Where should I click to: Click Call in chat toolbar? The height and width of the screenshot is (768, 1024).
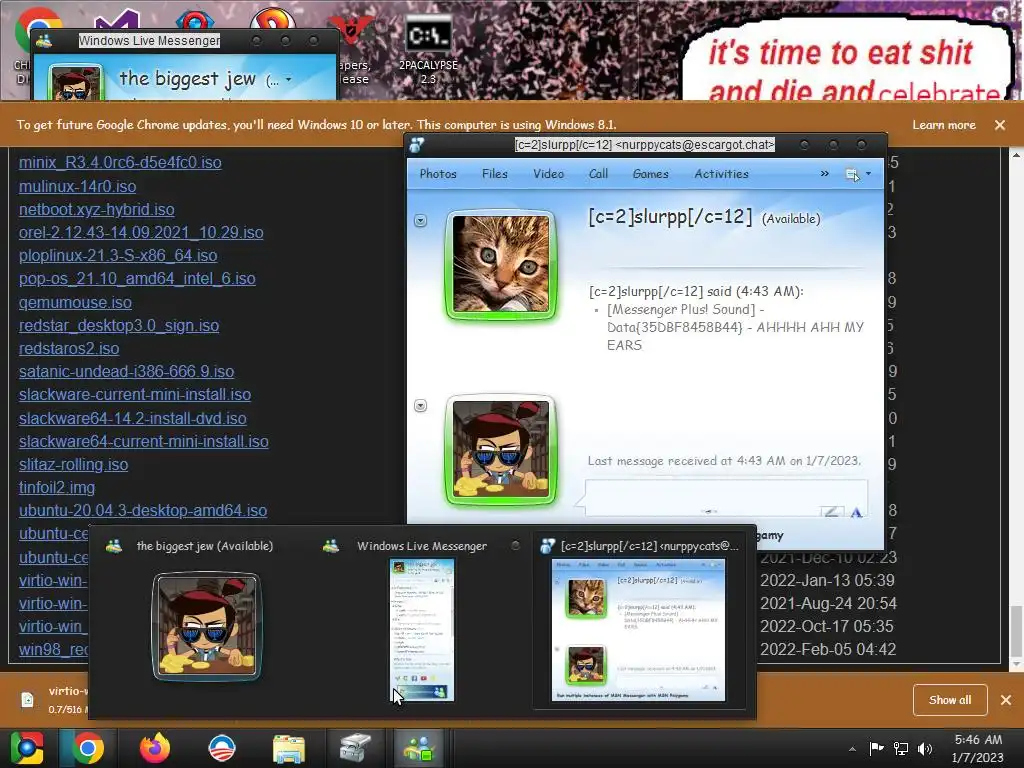[x=598, y=174]
